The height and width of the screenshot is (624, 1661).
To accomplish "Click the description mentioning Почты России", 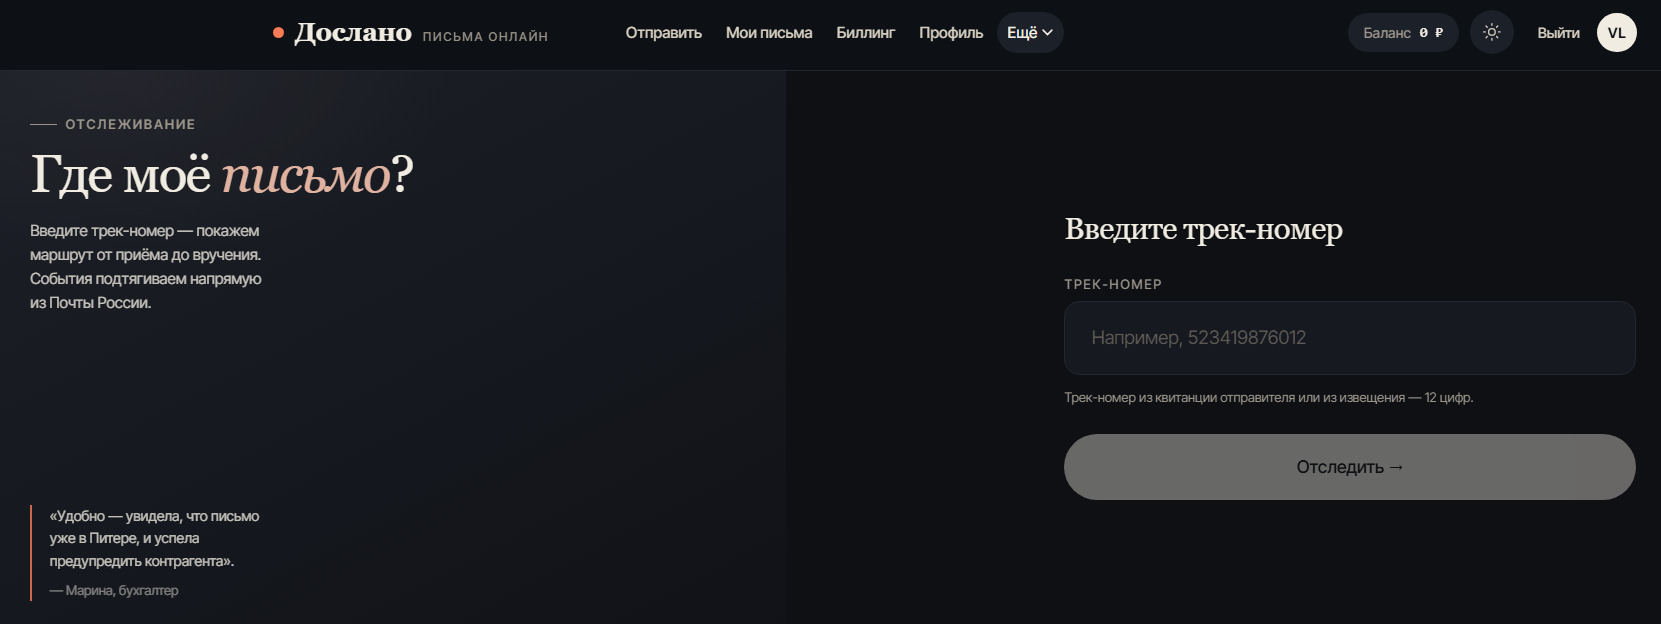I will 146,267.
